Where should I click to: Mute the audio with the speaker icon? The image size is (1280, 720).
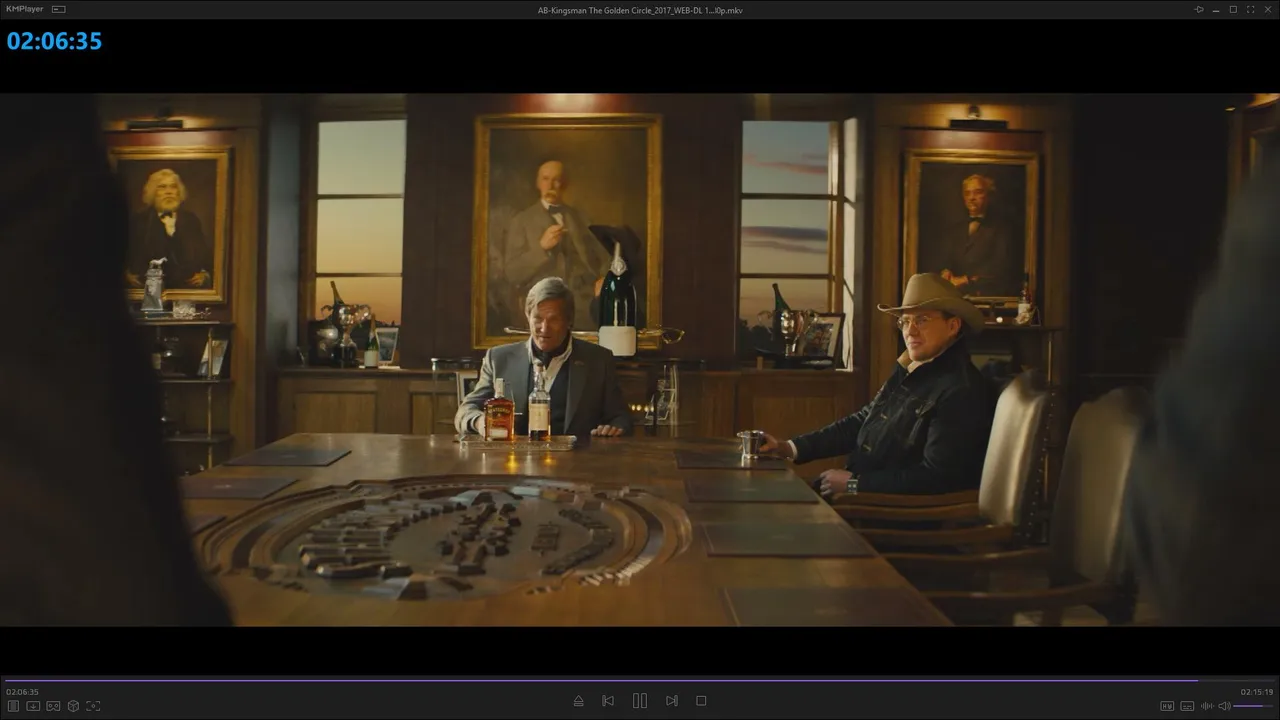[x=1224, y=706]
